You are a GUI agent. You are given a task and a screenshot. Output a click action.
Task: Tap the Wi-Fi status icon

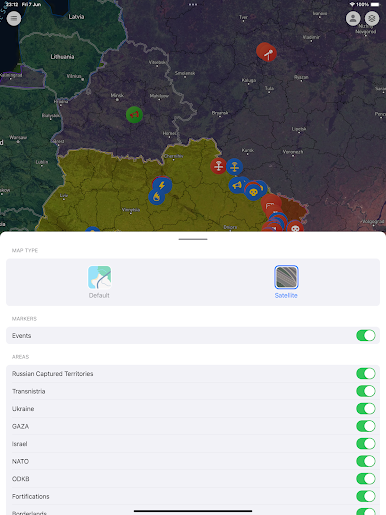click(x=352, y=4)
